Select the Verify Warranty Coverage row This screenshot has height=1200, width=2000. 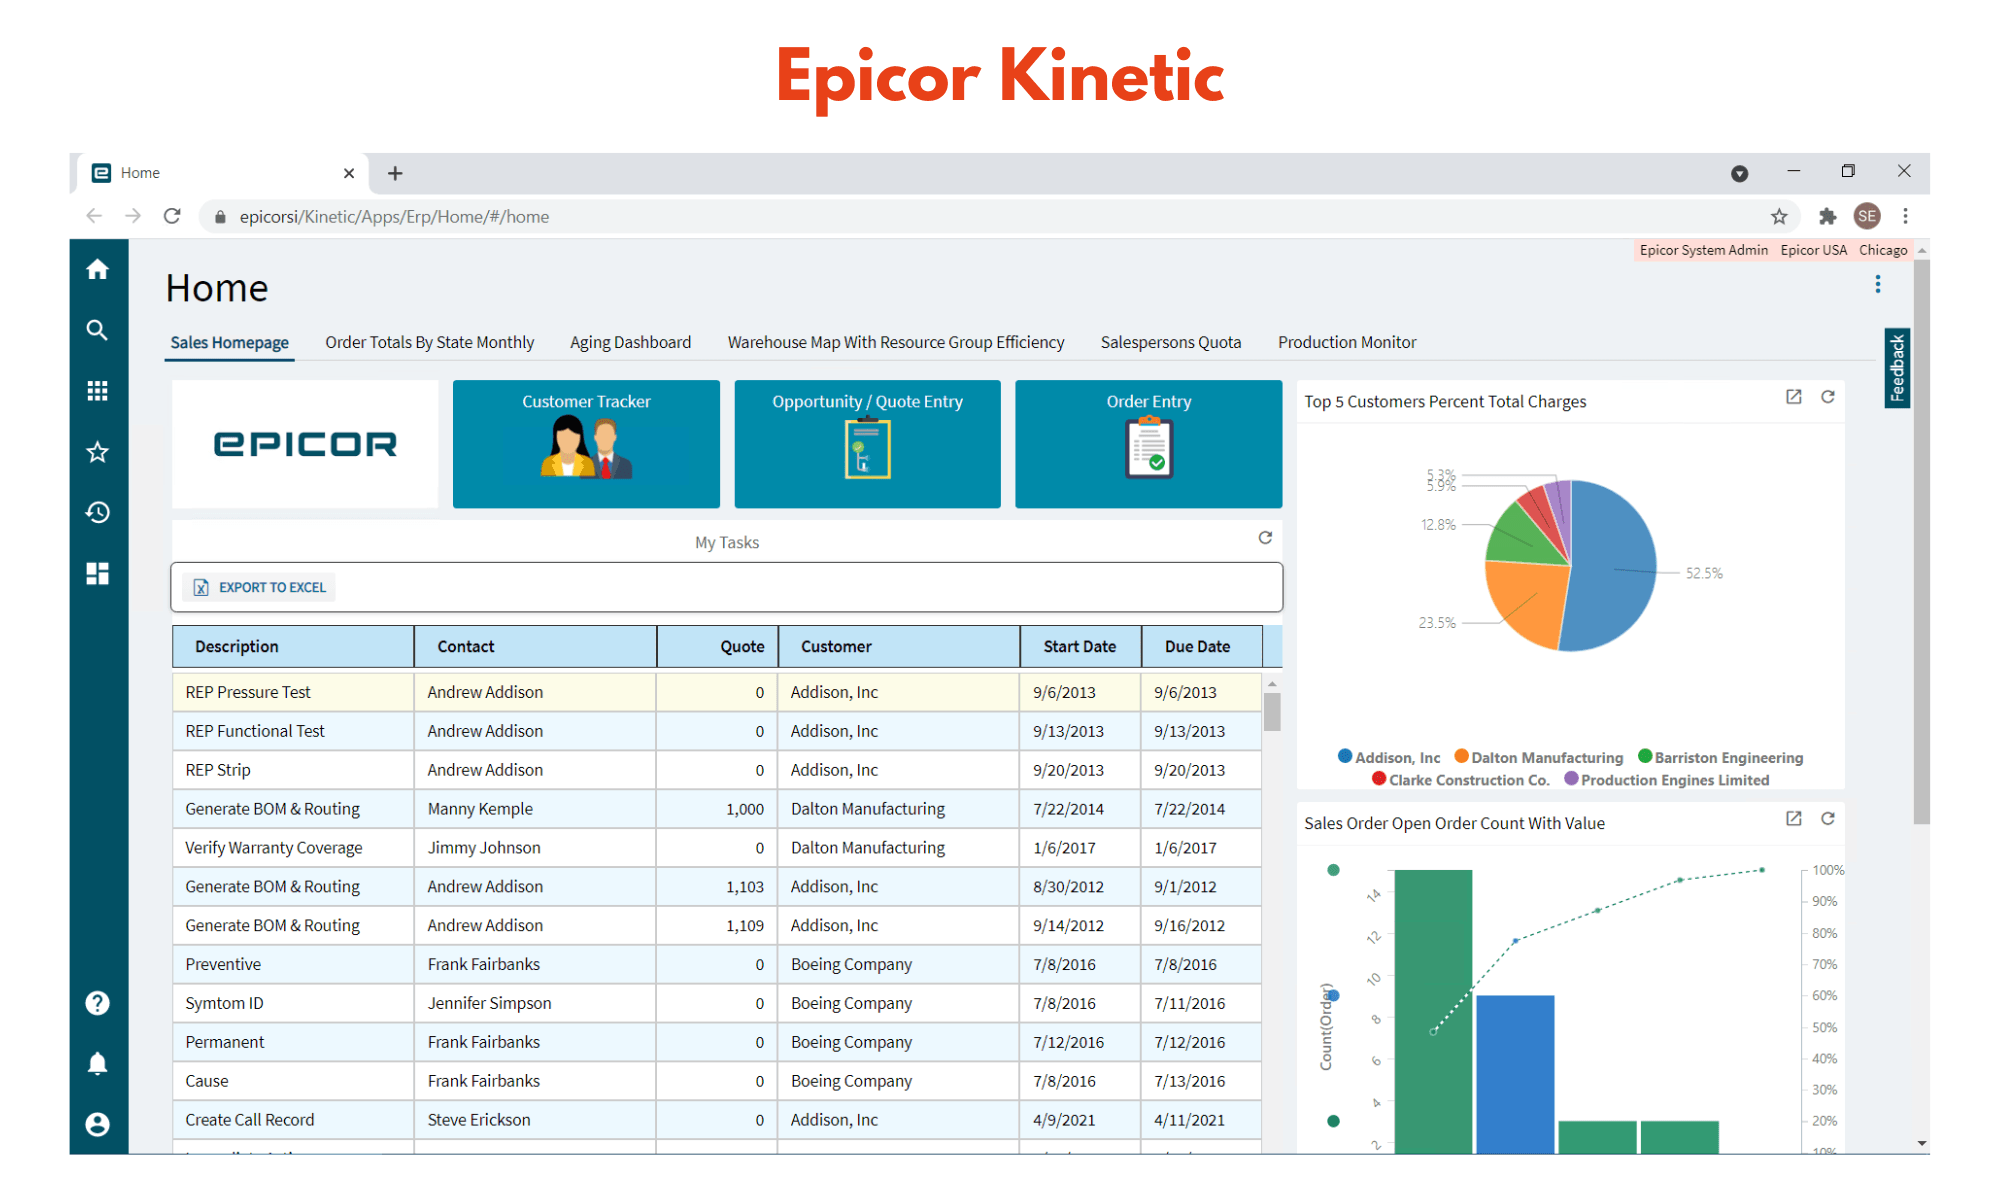pyautogui.click(x=716, y=847)
